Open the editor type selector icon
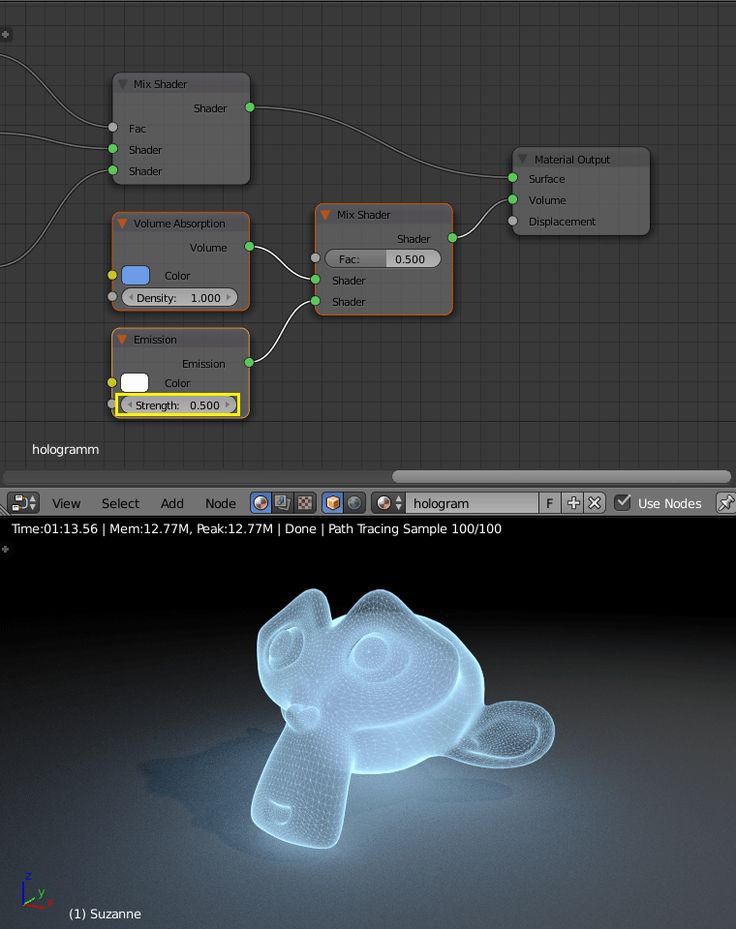The image size is (736, 929). tap(22, 503)
